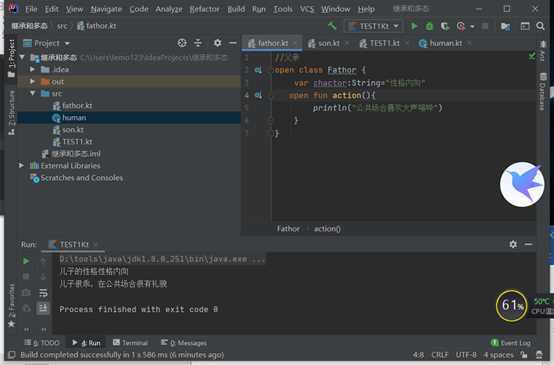Open the TEST1Kt run configuration dropdown
The image size is (554, 365).
[374, 26]
